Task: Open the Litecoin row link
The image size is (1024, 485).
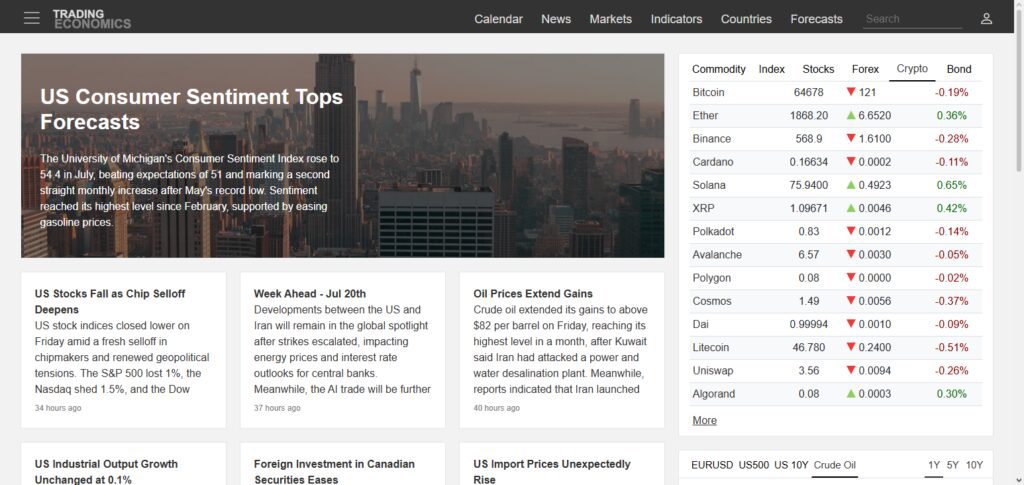Action: (x=711, y=347)
